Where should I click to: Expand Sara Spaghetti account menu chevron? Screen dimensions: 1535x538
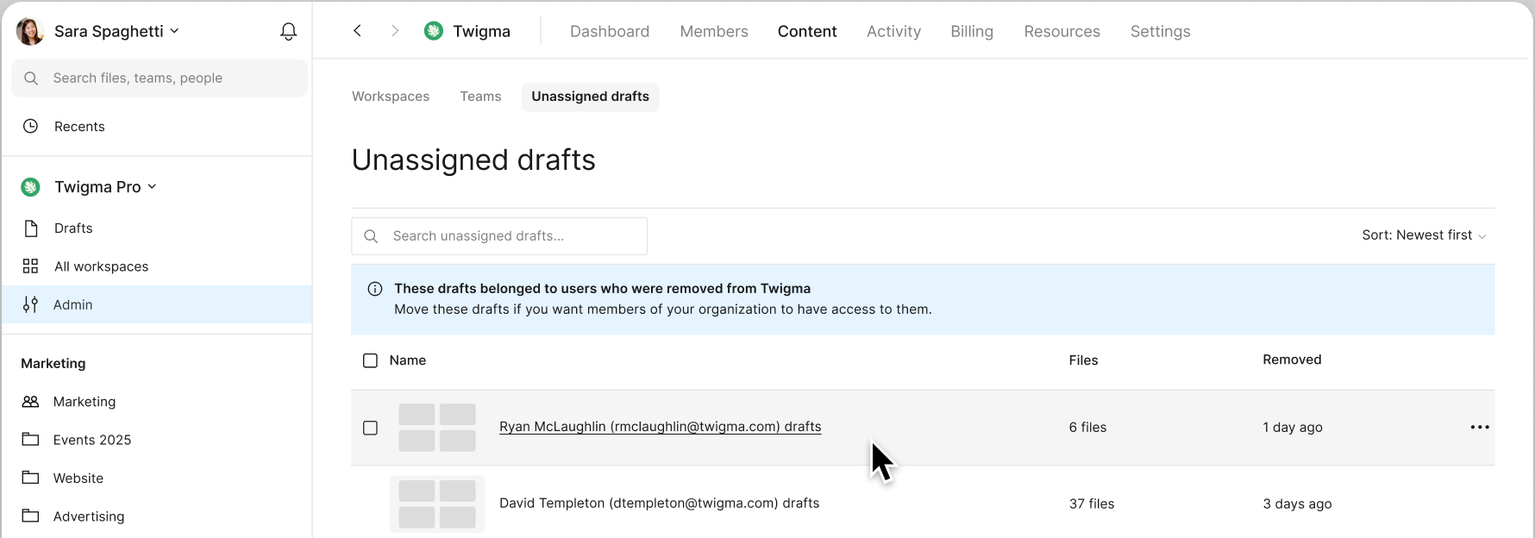pos(175,31)
